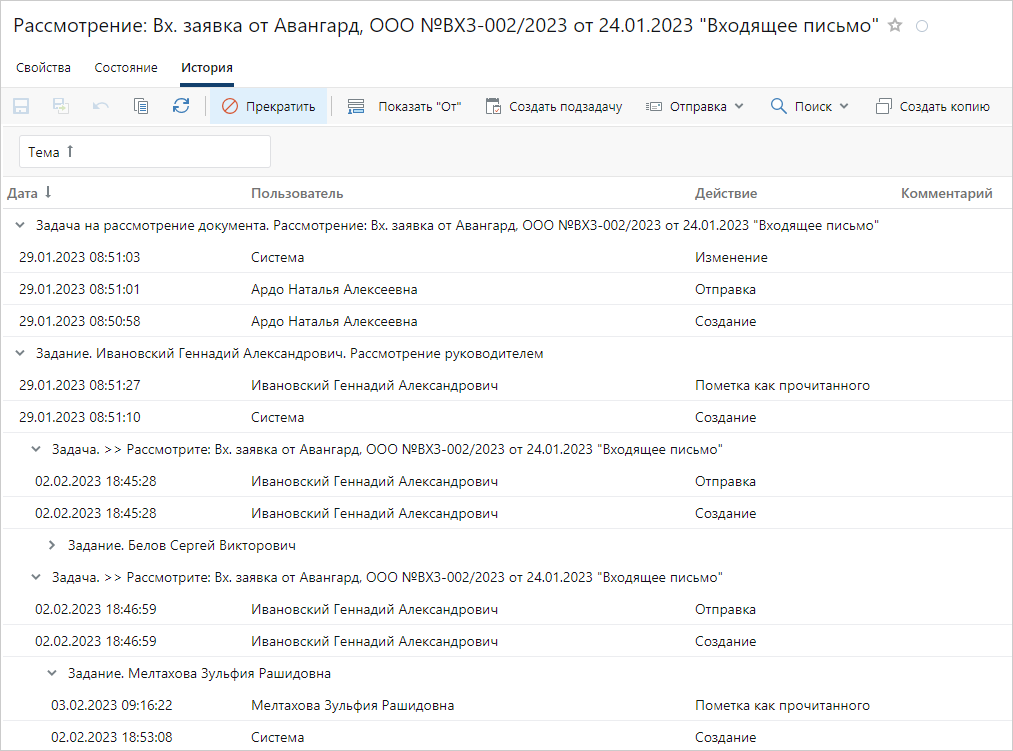Click the favorite star icon next to title

click(x=895, y=26)
